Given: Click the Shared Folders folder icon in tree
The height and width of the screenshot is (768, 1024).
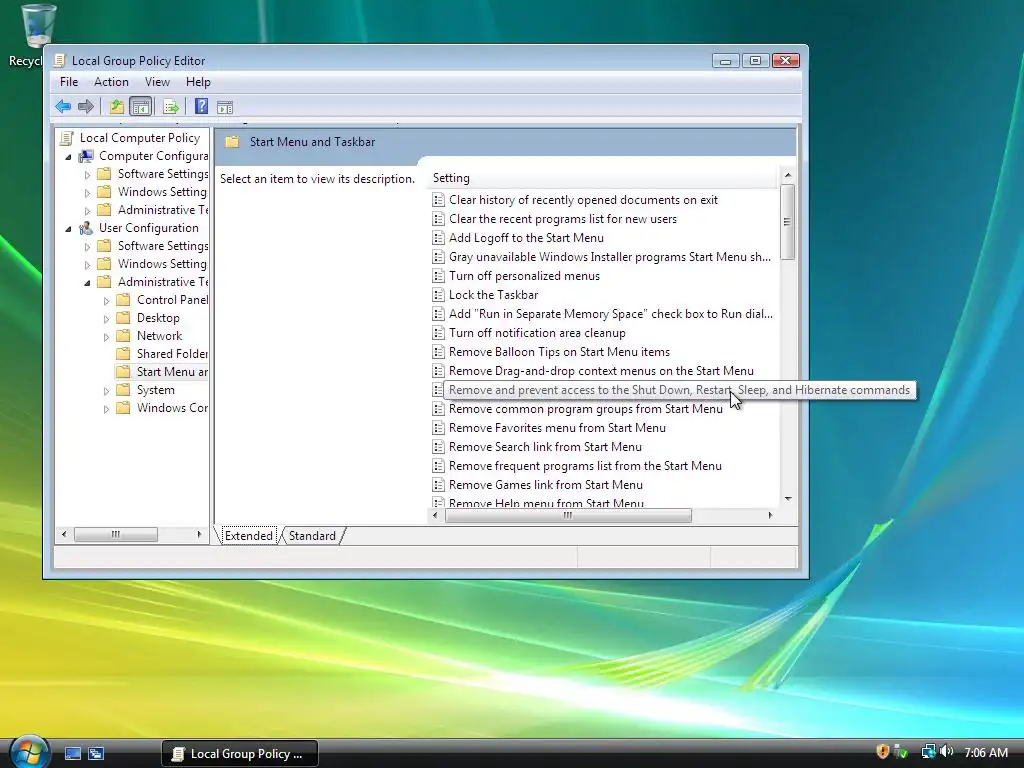Looking at the screenshot, I should [x=123, y=353].
